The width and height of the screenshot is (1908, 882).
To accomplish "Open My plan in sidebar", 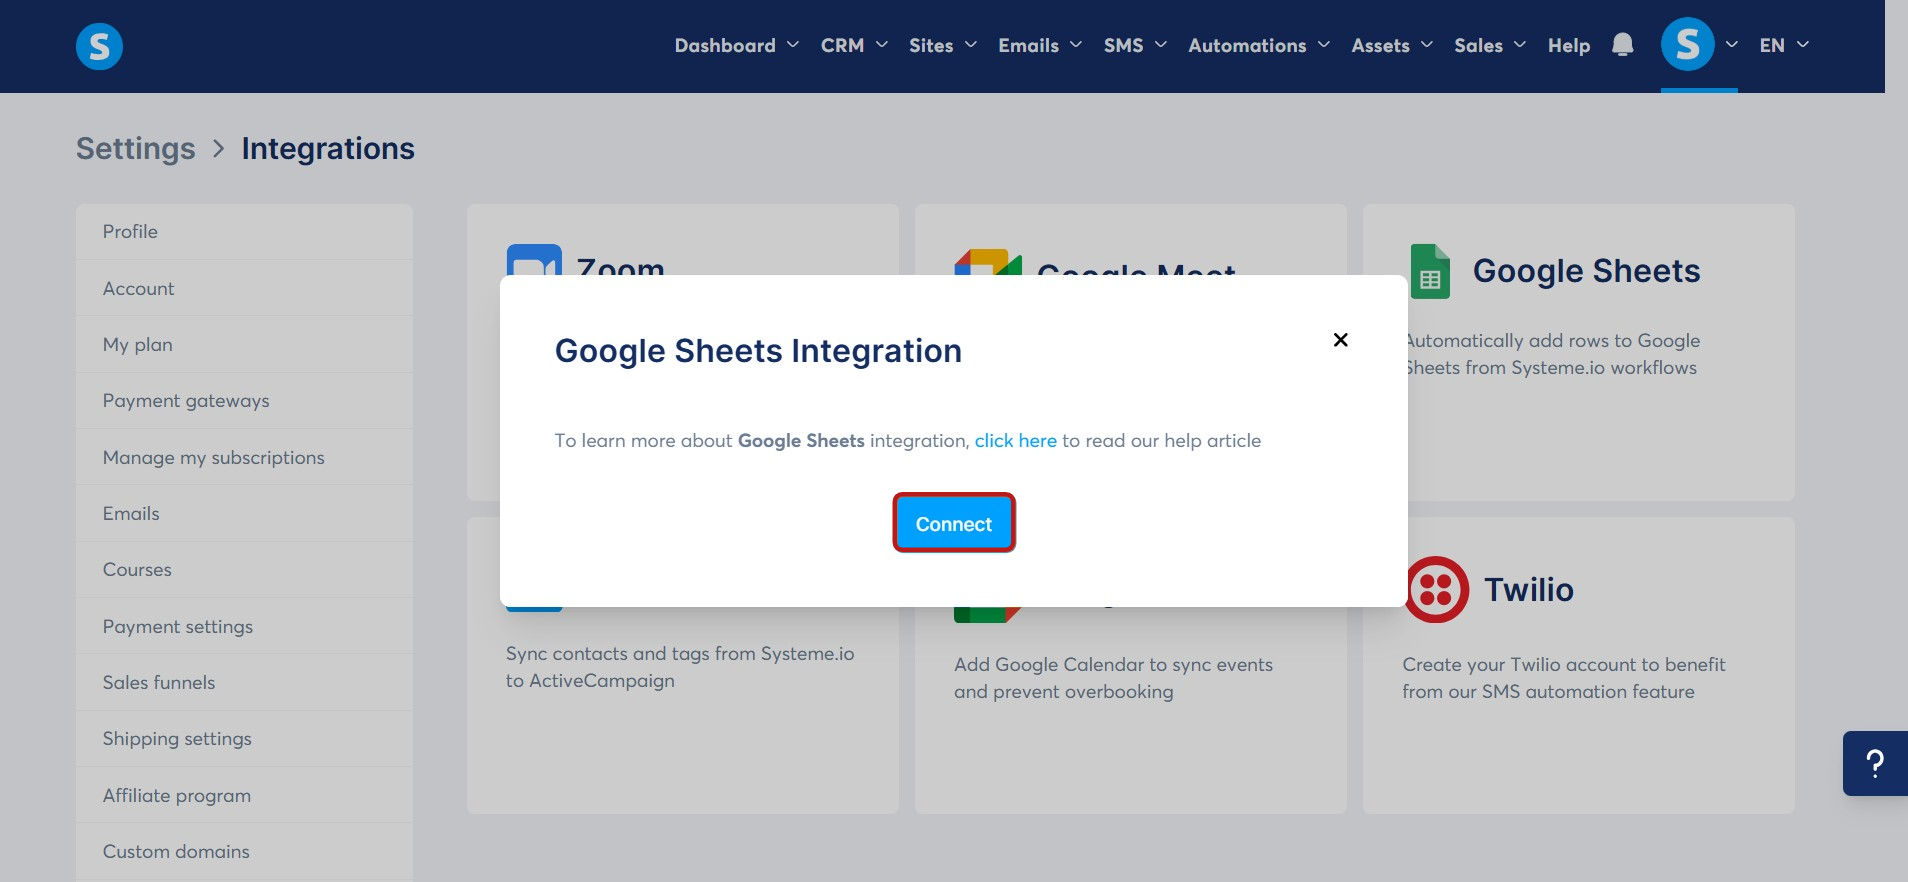I will click(244, 344).
